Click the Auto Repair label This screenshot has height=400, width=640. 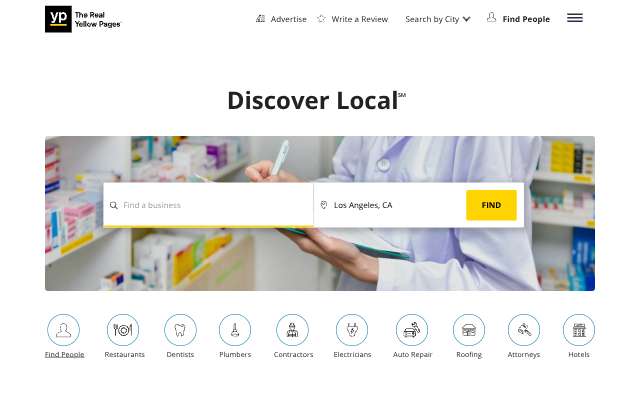pos(412,354)
